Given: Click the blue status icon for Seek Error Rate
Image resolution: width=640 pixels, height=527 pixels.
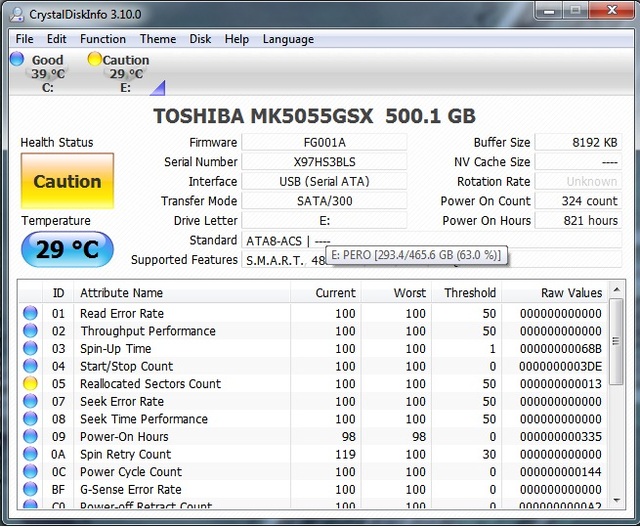Looking at the screenshot, I should (30, 401).
